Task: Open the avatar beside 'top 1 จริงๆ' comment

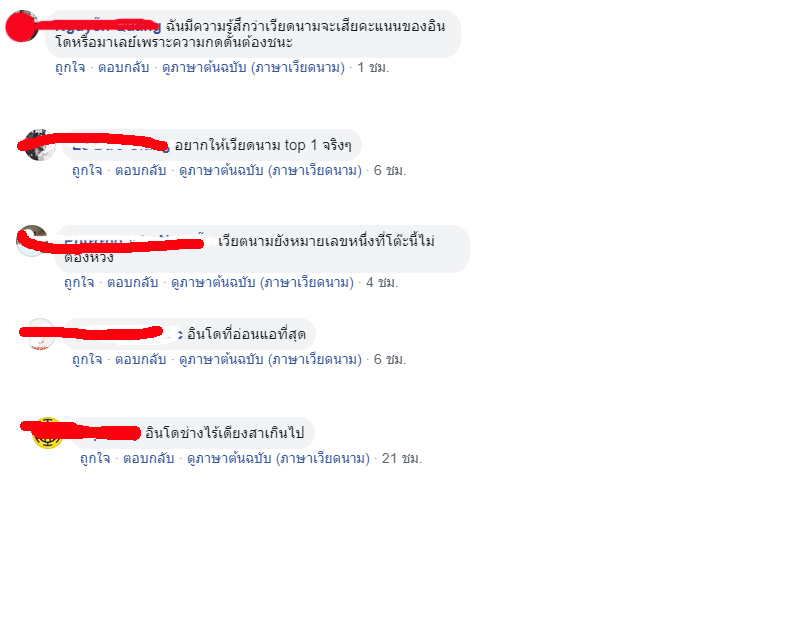Action: point(40,145)
